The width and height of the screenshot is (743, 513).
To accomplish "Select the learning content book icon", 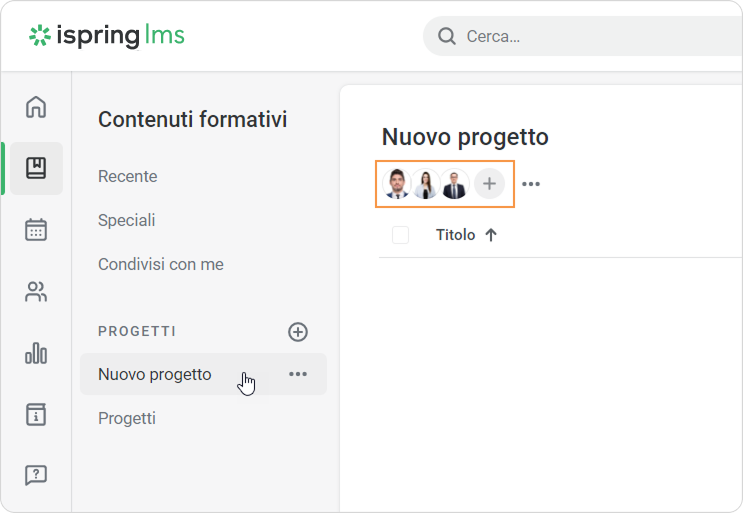I will pos(36,168).
